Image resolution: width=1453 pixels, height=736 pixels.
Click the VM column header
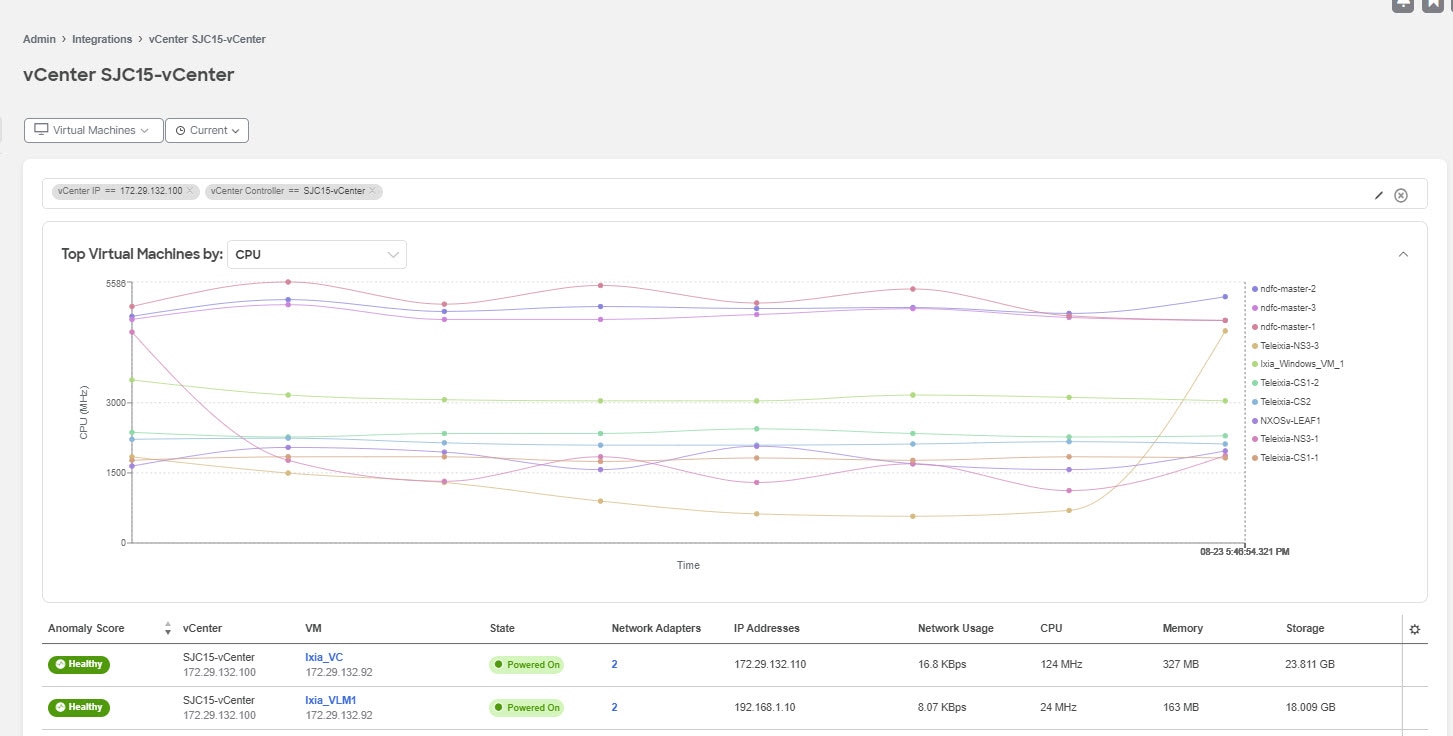pyautogui.click(x=313, y=629)
